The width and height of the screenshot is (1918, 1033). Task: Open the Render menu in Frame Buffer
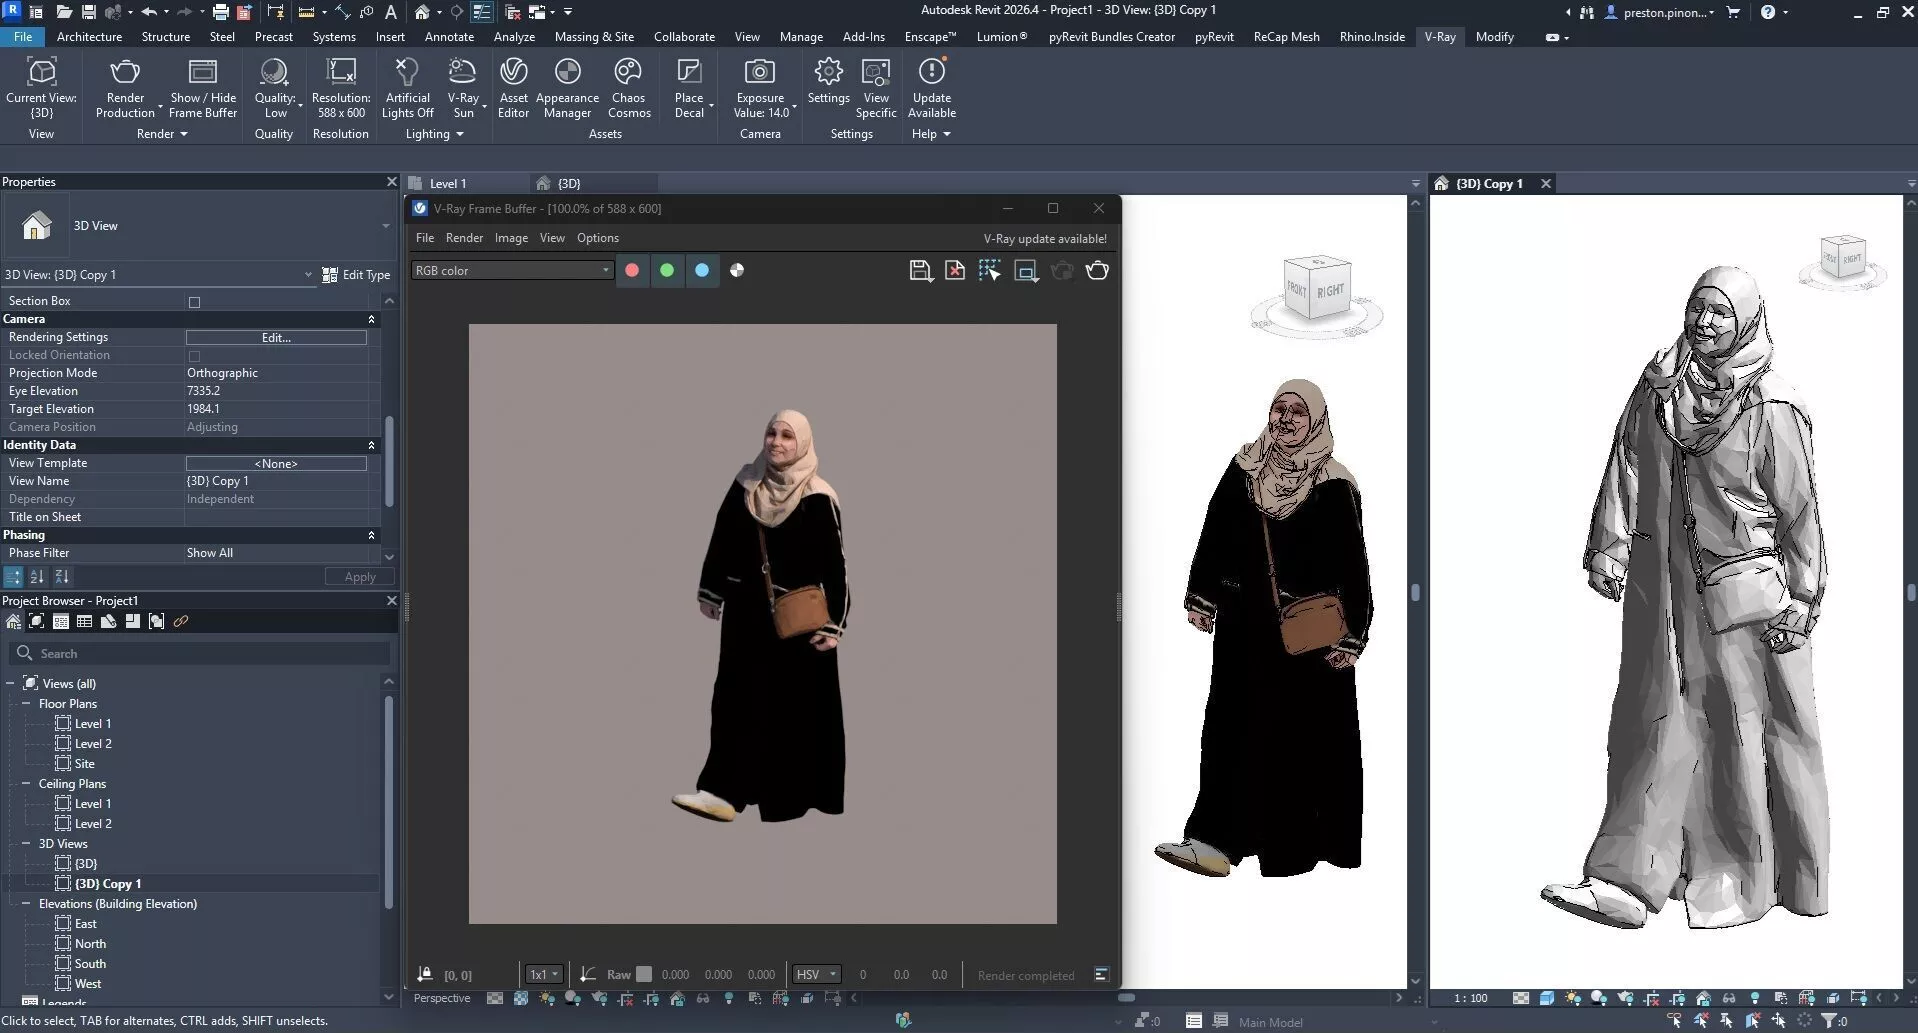click(x=464, y=238)
